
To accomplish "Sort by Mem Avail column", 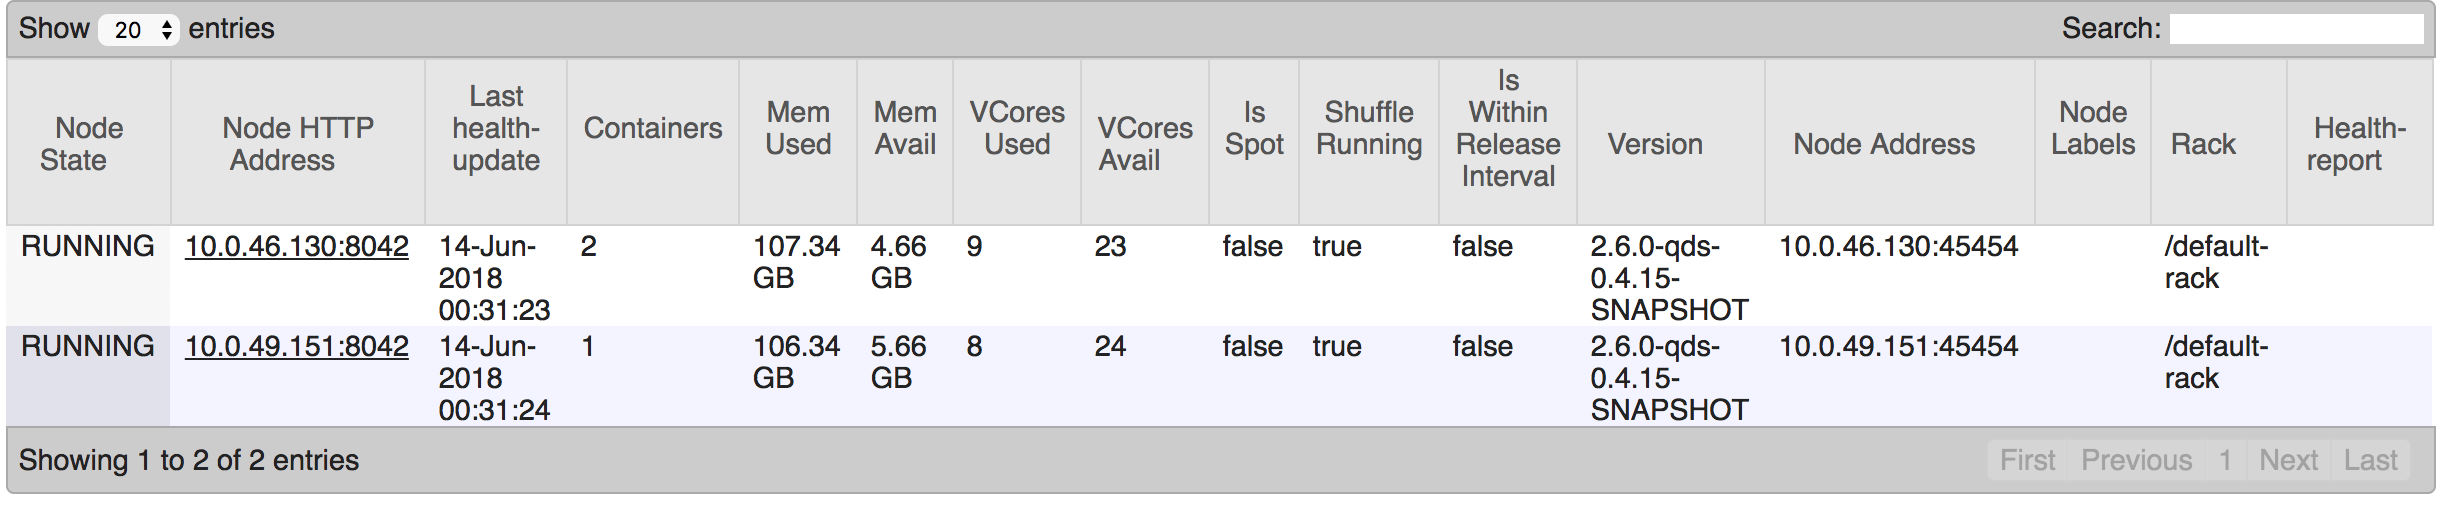I will 905,143.
